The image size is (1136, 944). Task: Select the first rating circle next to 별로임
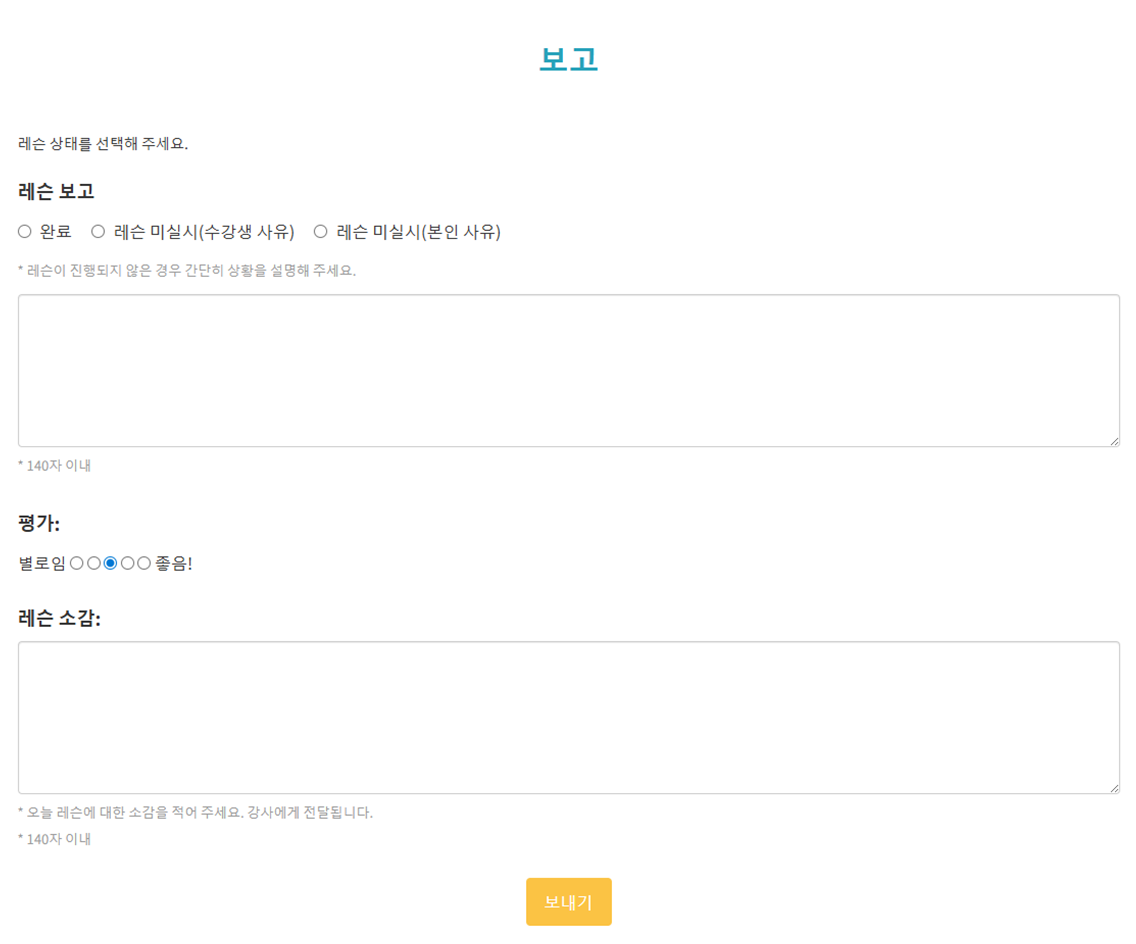tap(77, 564)
